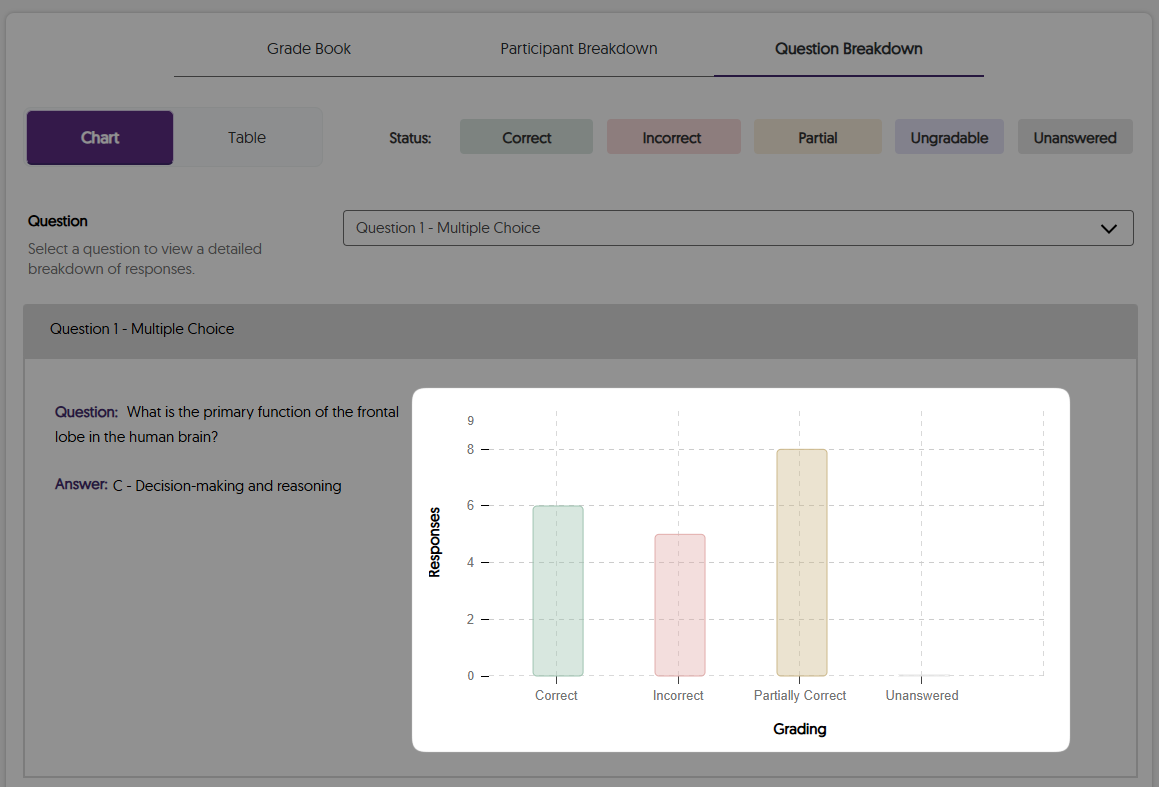Toggle the Incorrect status filter
This screenshot has width=1159, height=787.
coord(673,137)
